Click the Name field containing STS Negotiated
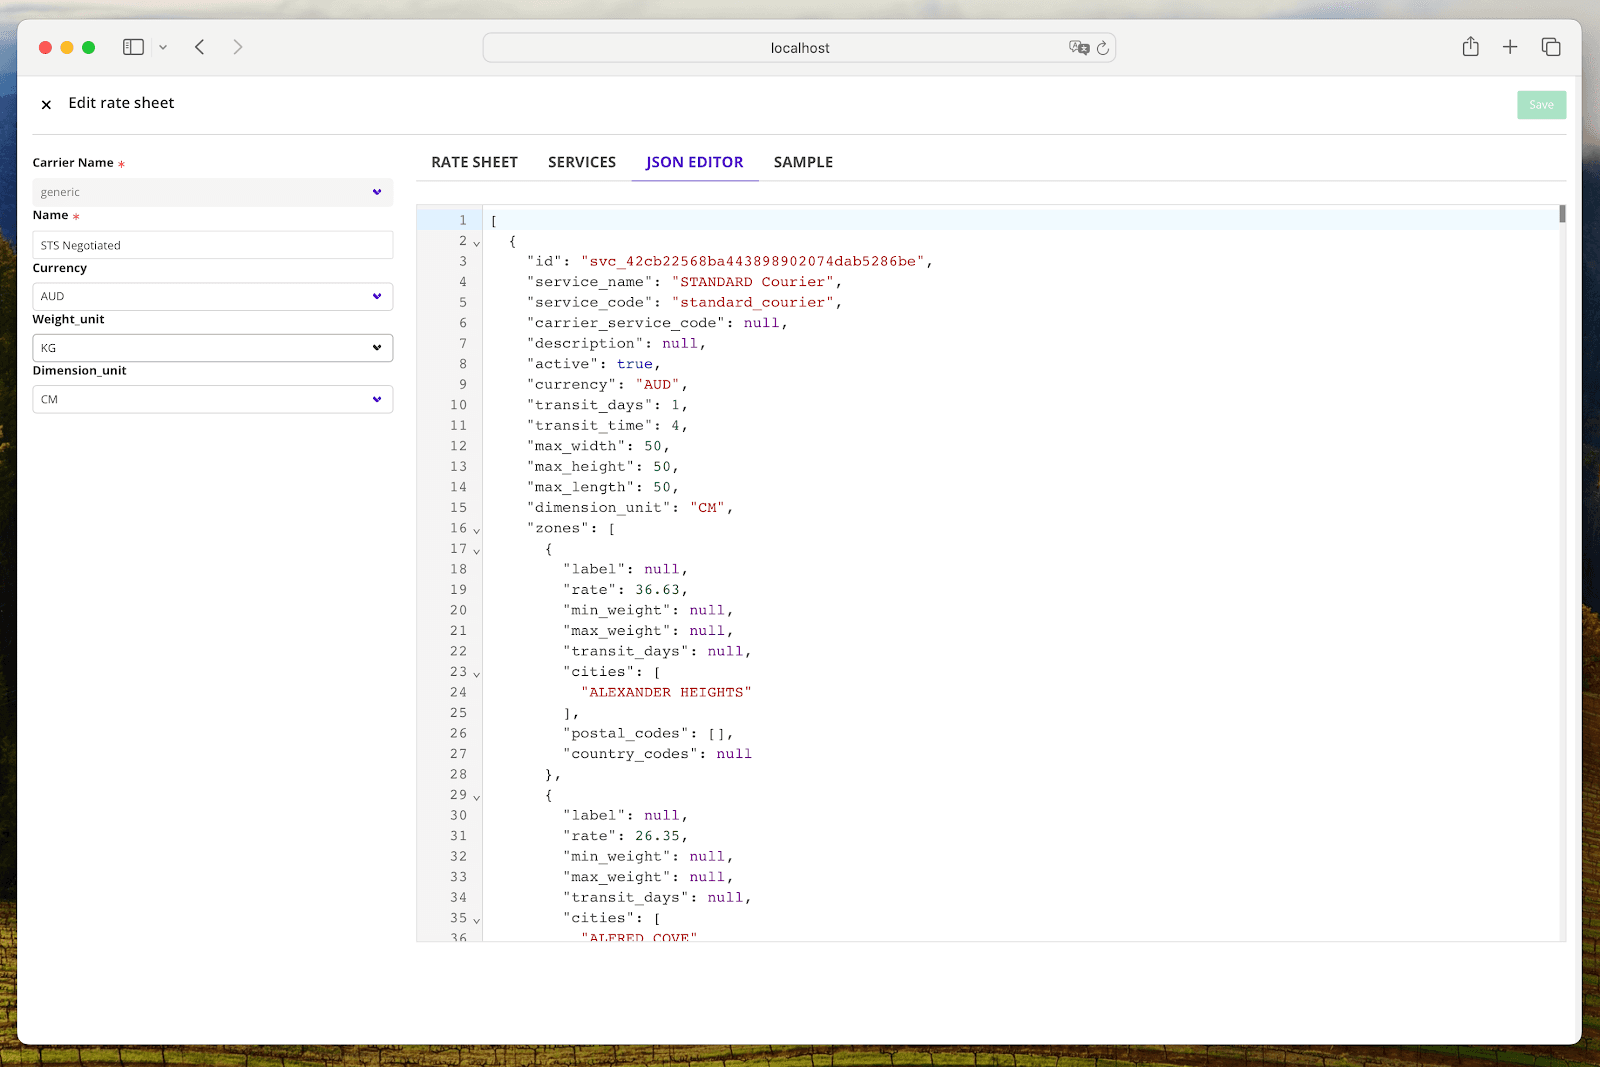This screenshot has width=1600, height=1067. tap(212, 244)
